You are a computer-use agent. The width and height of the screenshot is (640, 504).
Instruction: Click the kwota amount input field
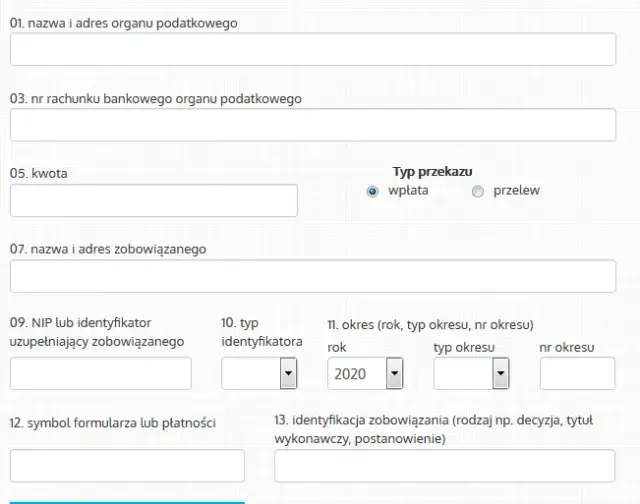(x=154, y=200)
